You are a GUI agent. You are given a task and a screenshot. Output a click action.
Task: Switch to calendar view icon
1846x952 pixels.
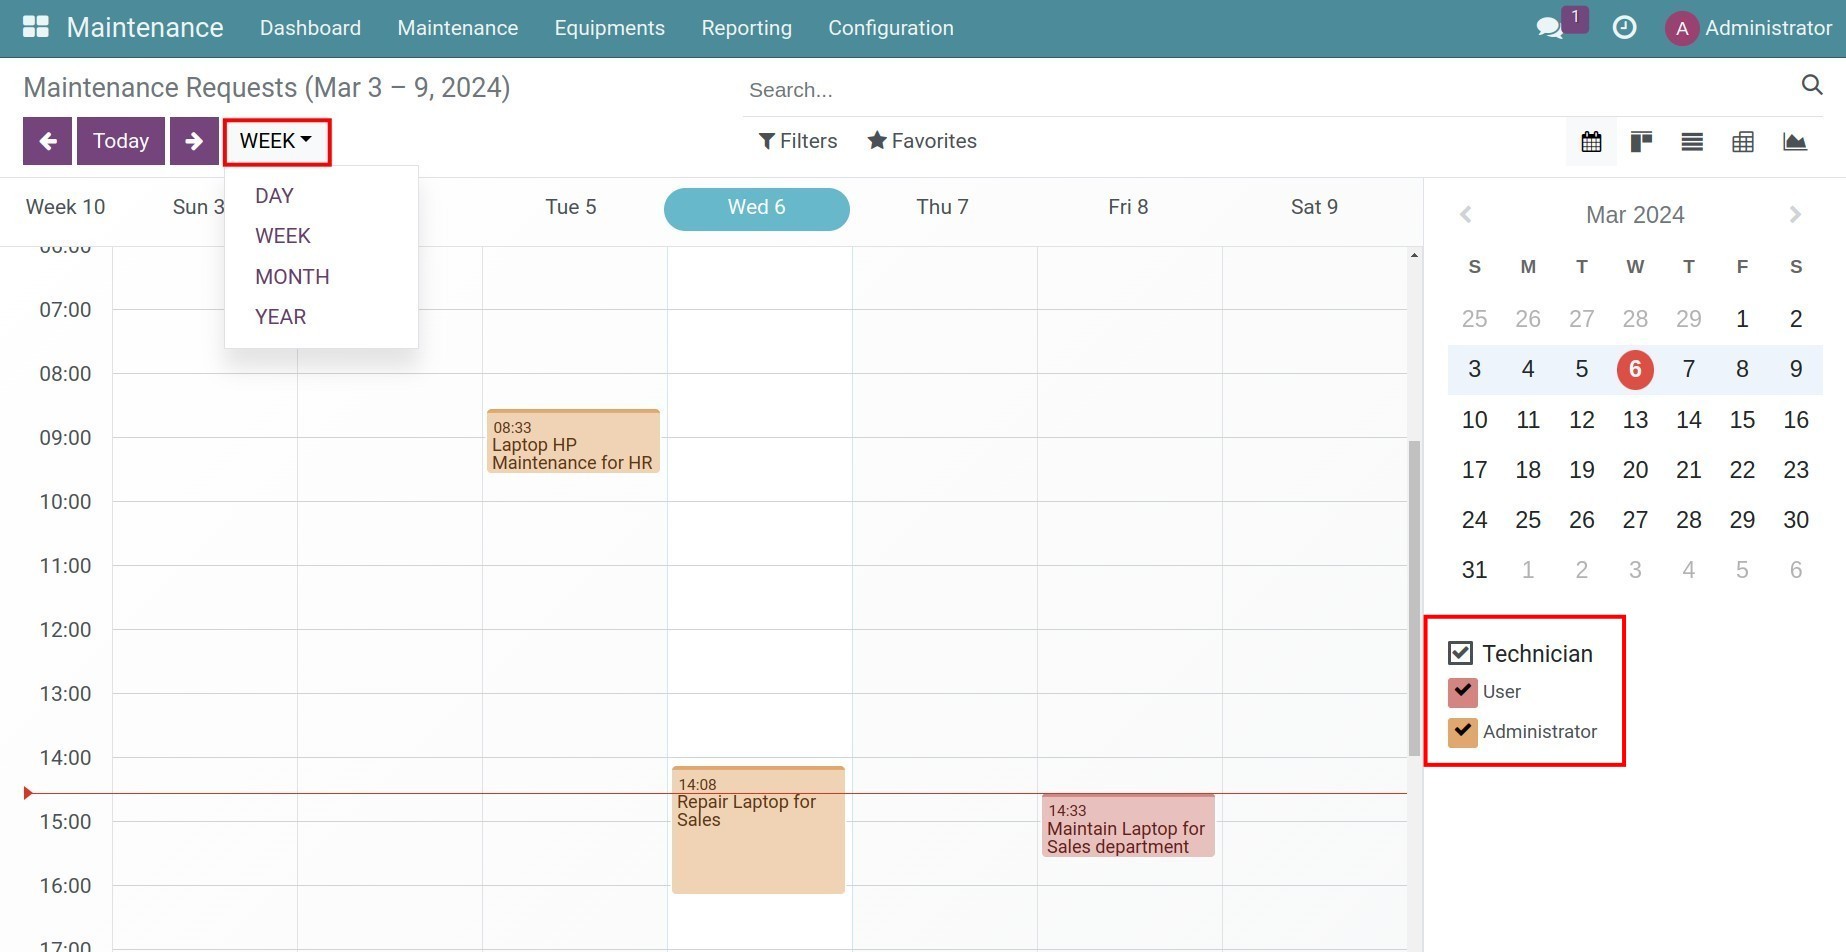tap(1591, 142)
